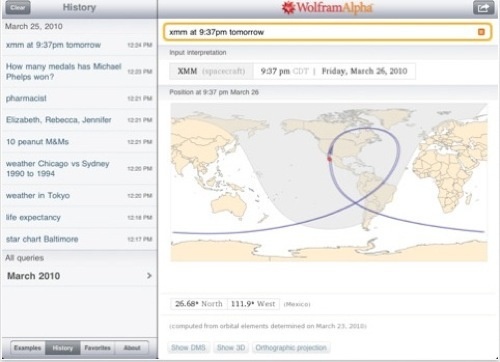Clear the history list

tap(18, 8)
